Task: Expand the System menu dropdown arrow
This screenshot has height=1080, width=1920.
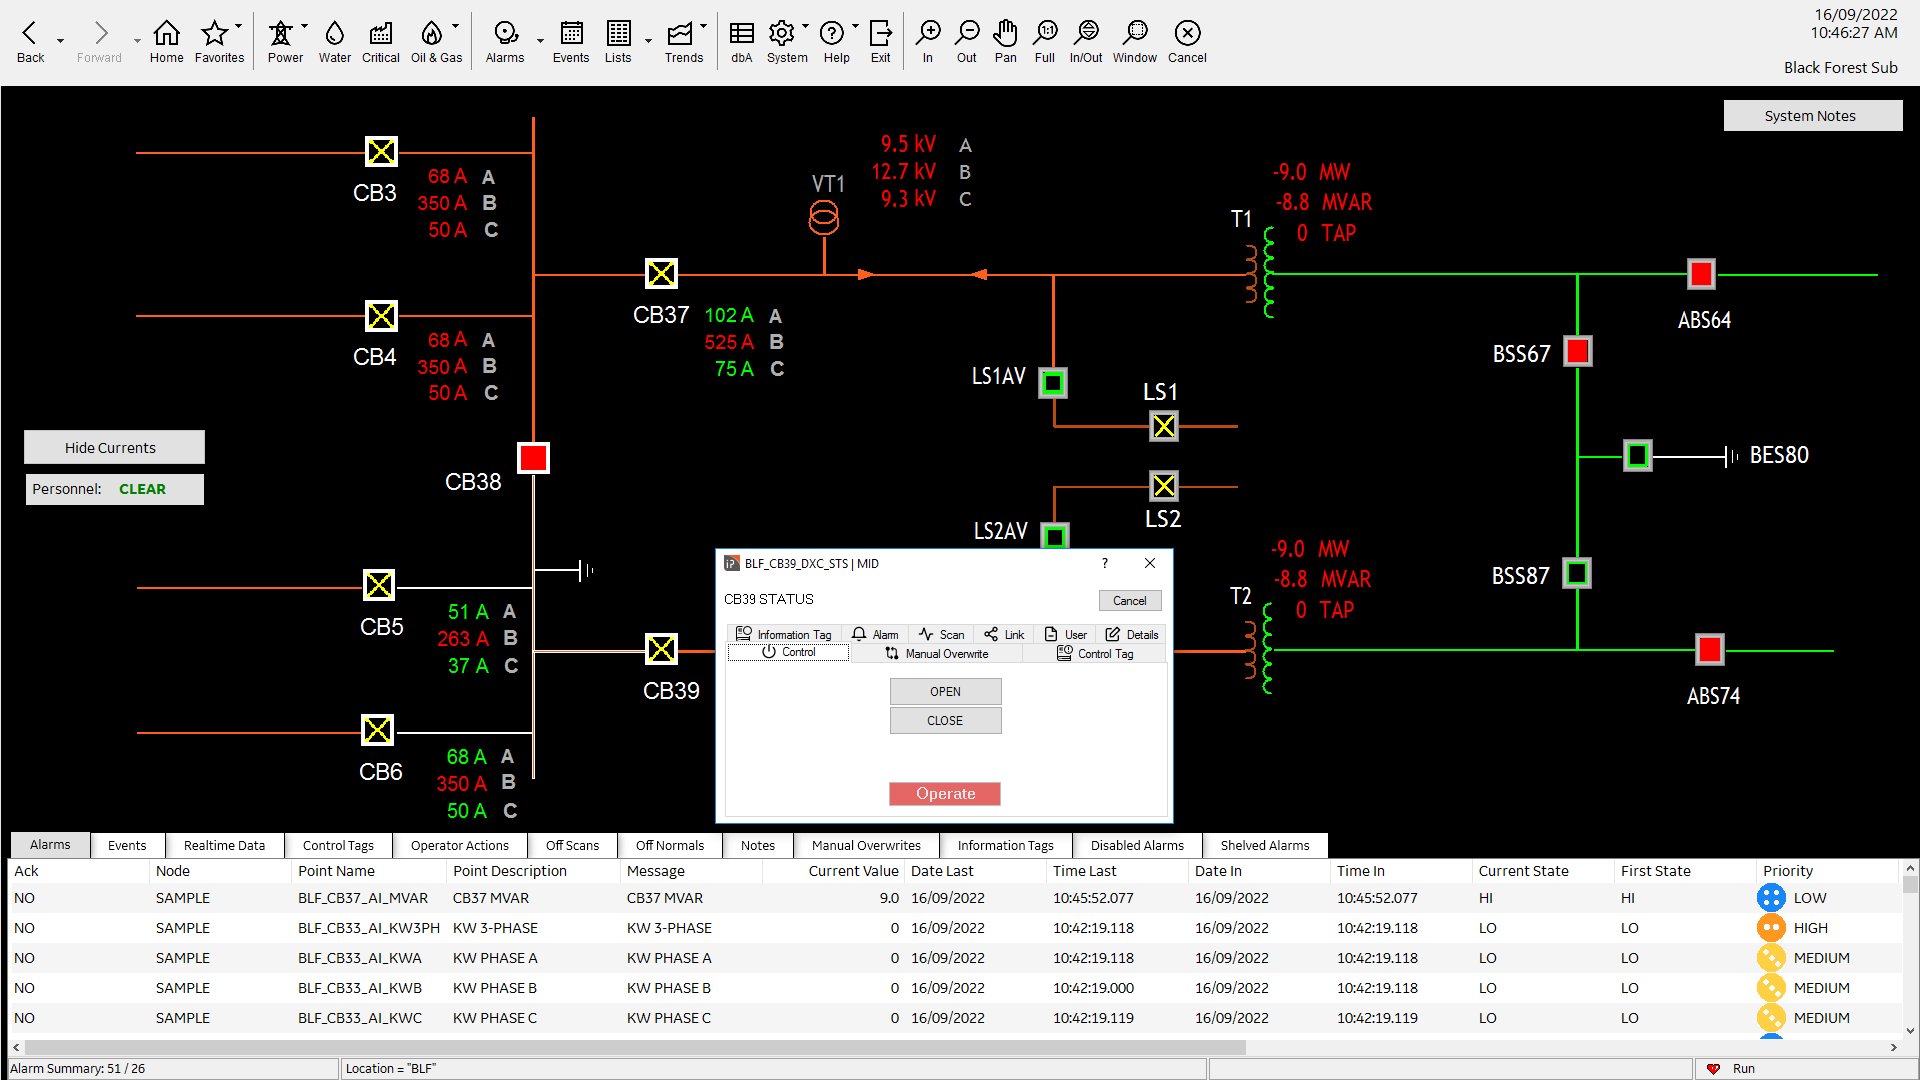Action: coord(805,27)
